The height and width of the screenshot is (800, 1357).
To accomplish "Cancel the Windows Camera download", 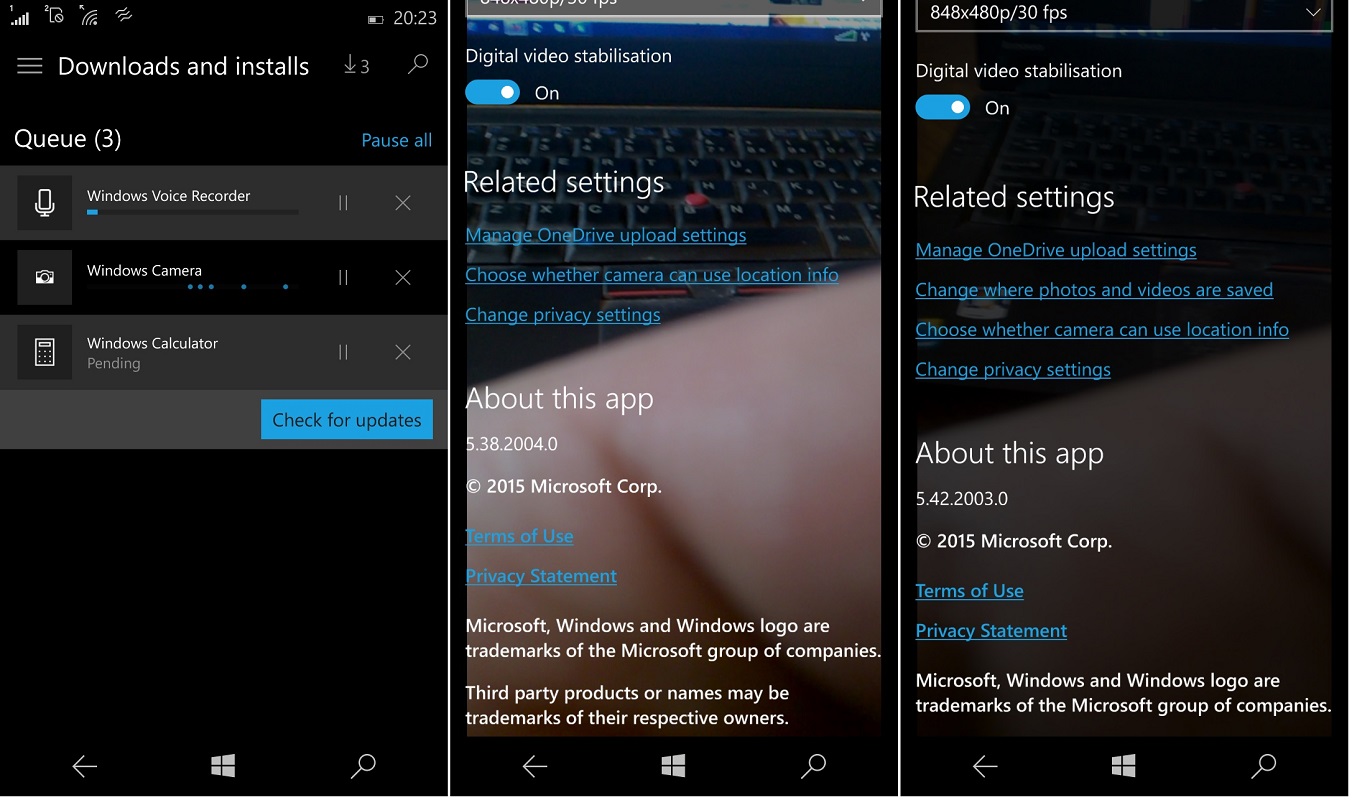I will click(x=403, y=278).
